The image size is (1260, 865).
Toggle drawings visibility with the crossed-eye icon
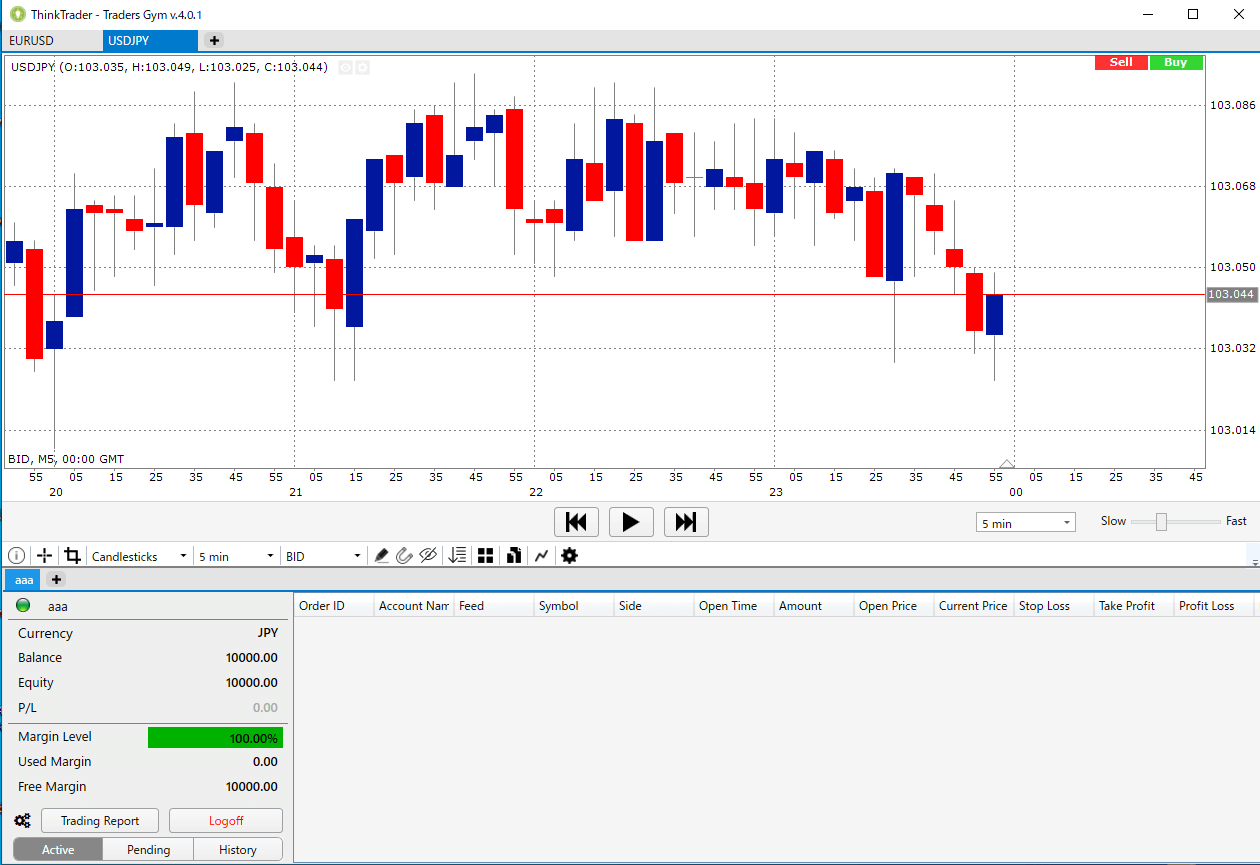pyautogui.click(x=428, y=555)
